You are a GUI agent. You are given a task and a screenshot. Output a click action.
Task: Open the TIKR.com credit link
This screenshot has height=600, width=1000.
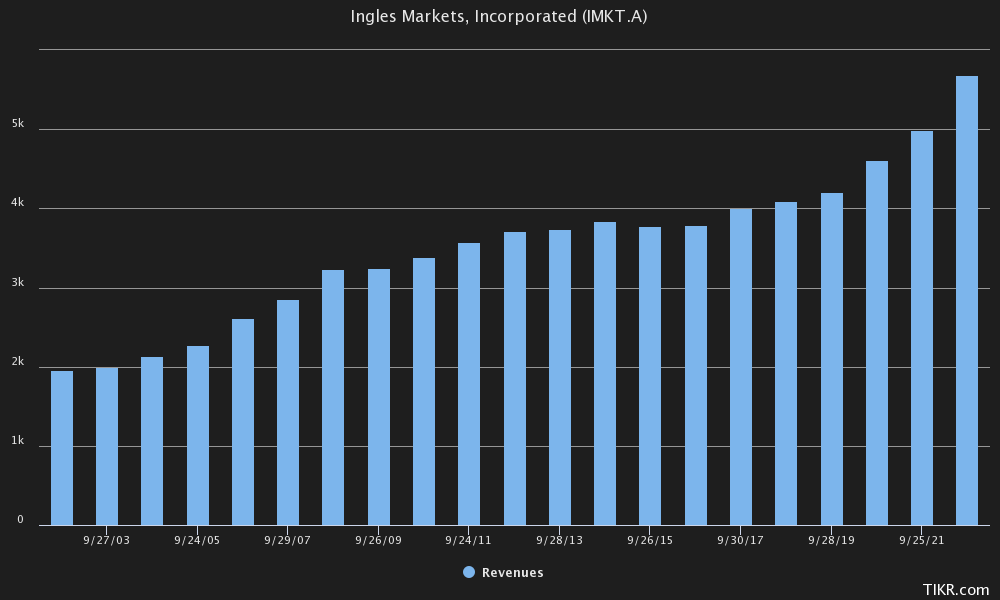click(955, 590)
